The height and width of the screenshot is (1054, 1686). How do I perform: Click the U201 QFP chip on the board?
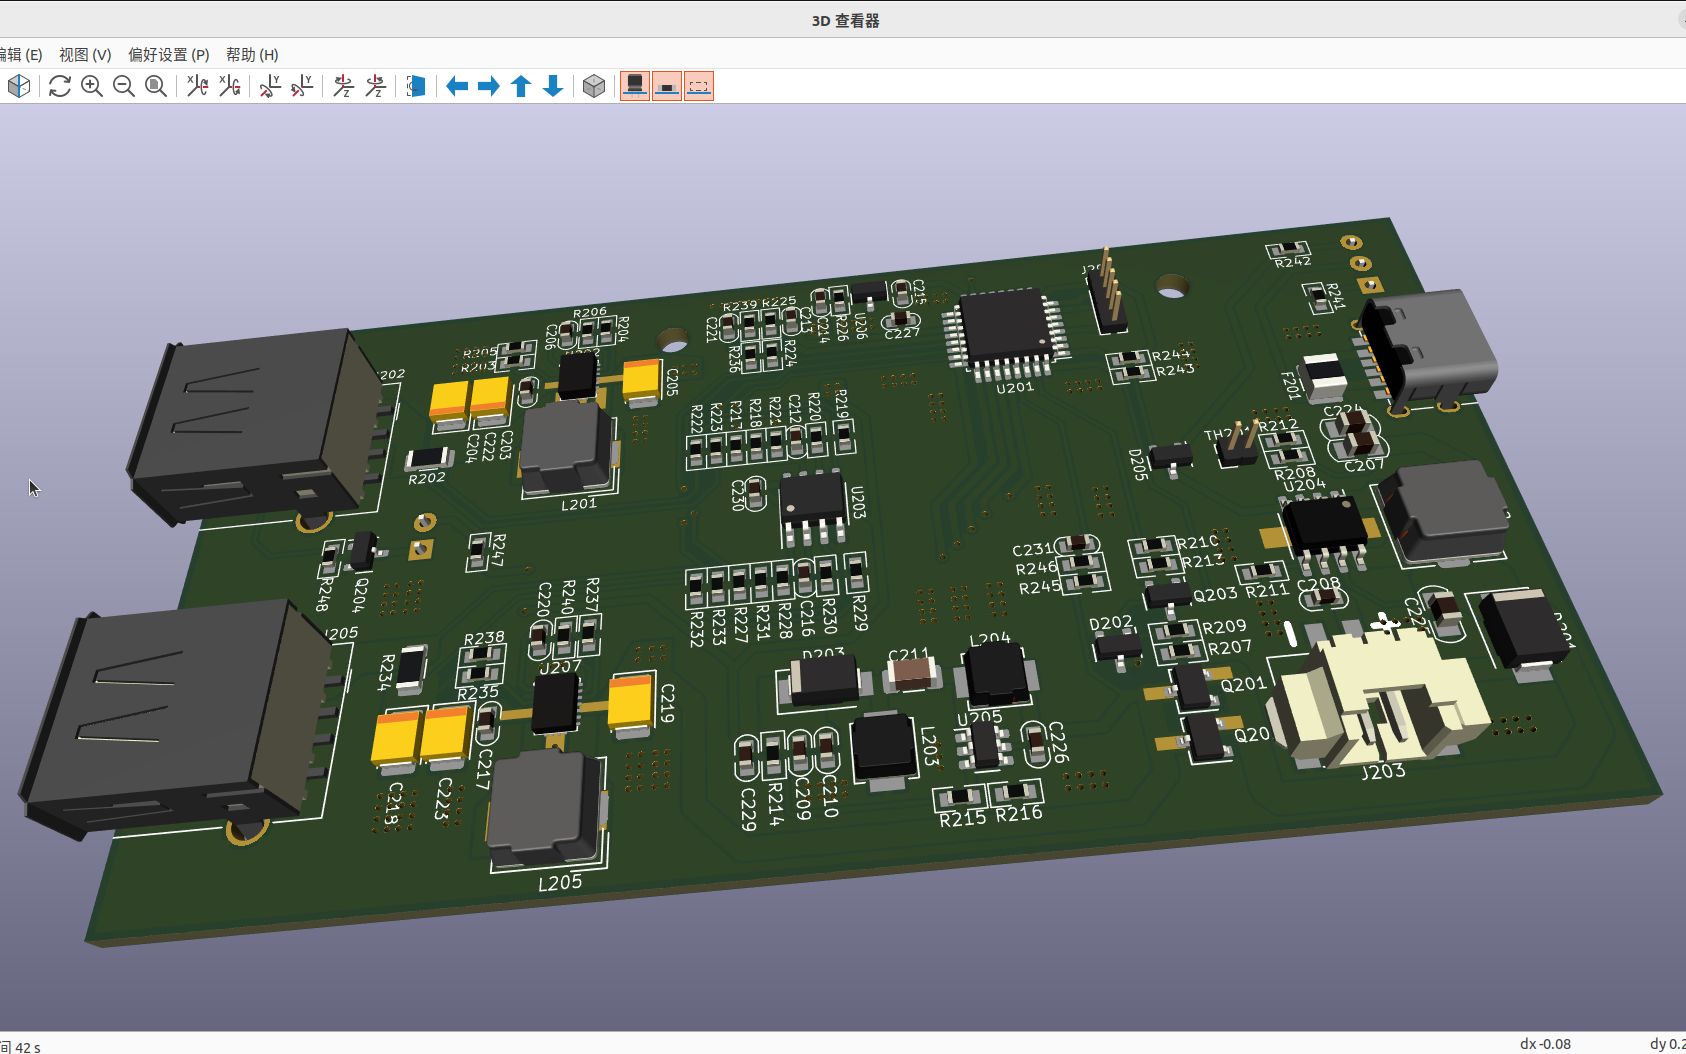click(1006, 331)
